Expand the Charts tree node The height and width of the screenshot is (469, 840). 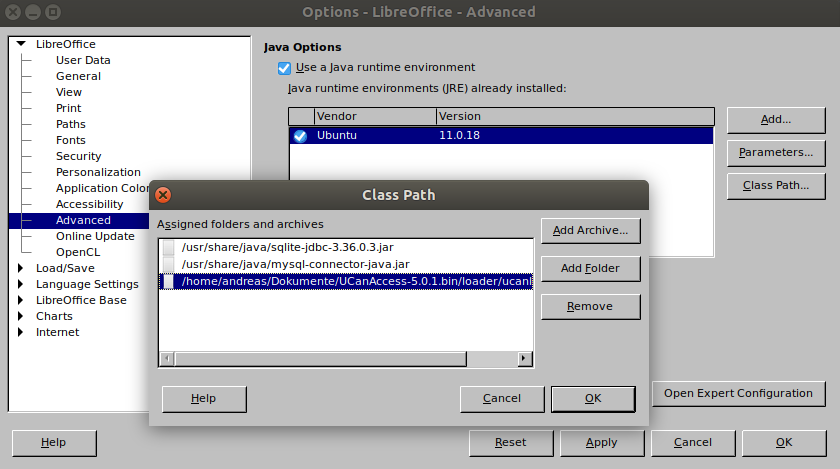[x=20, y=316]
